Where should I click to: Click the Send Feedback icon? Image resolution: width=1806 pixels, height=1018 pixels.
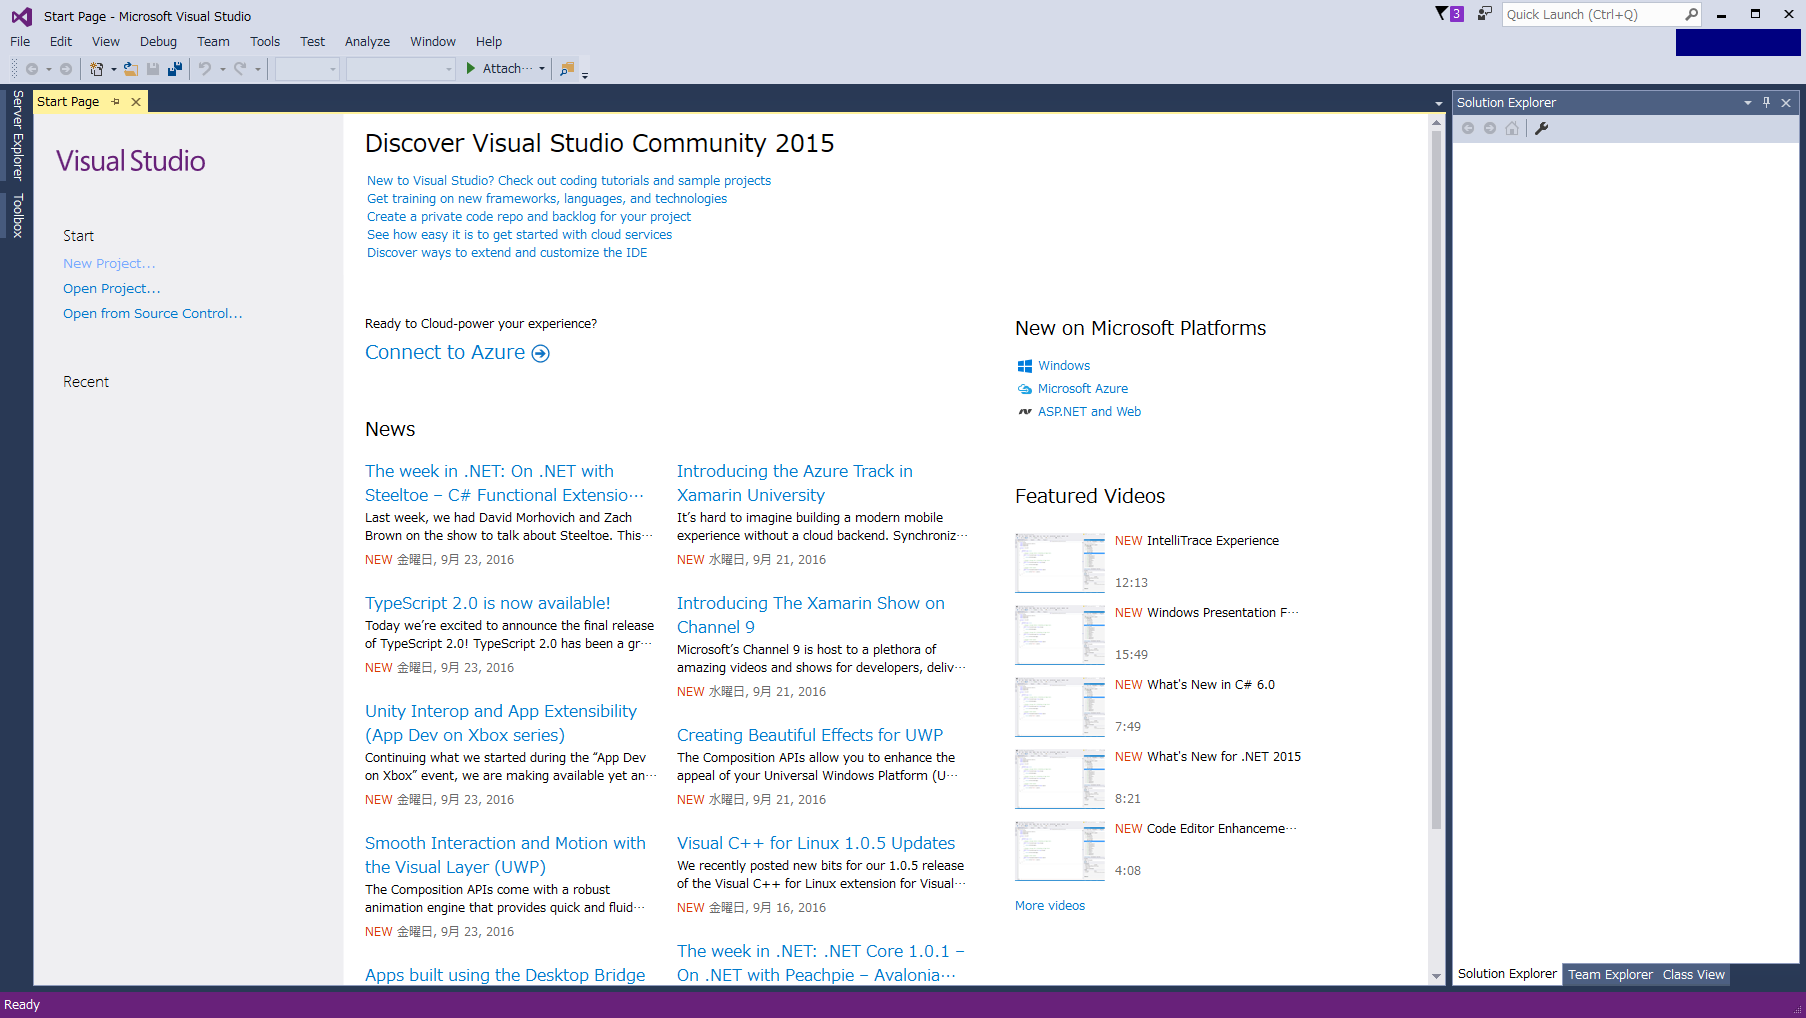pyautogui.click(x=1485, y=14)
